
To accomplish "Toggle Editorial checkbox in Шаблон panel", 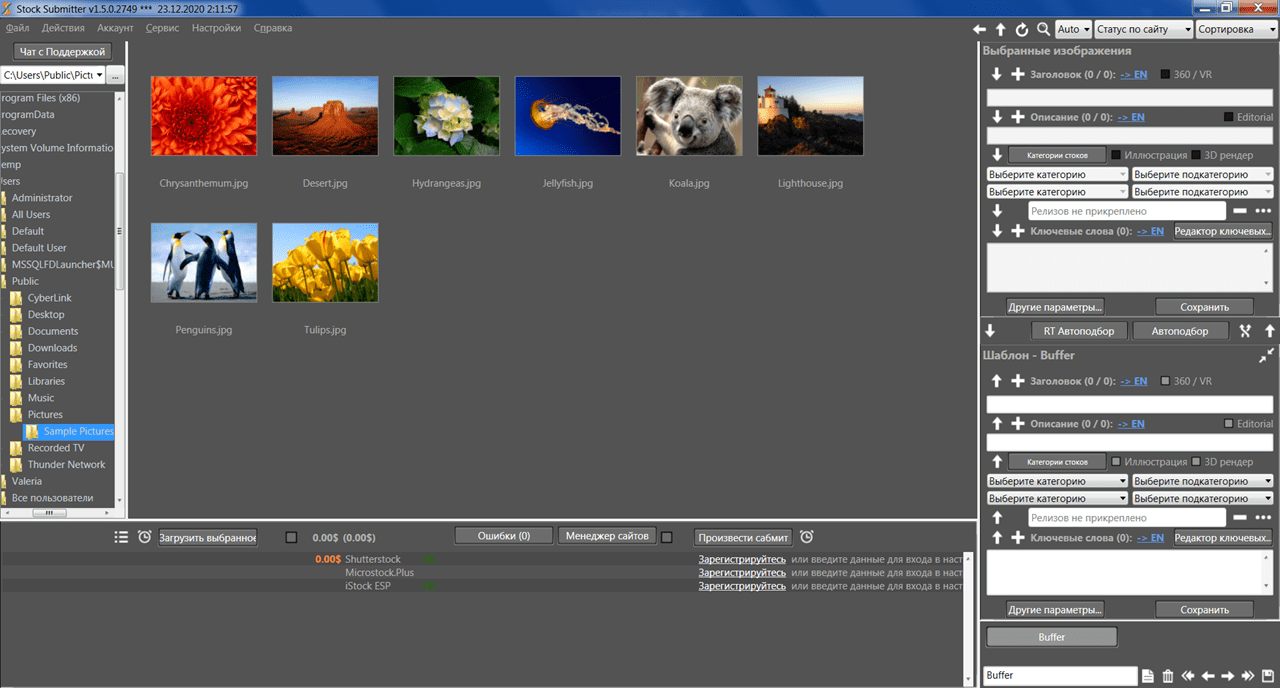I will pyautogui.click(x=1229, y=424).
